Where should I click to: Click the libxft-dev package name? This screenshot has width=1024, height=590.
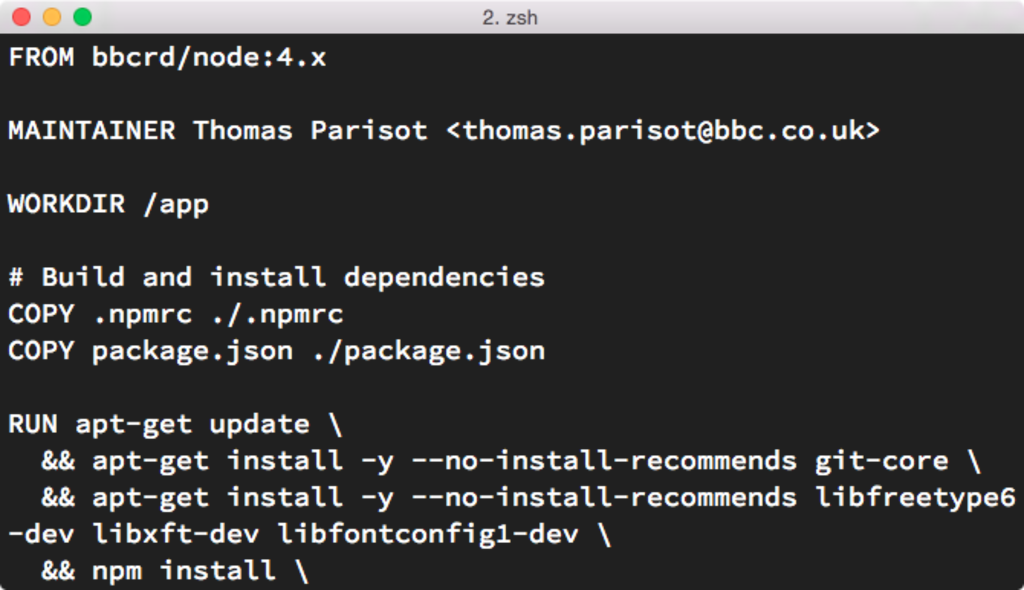(176, 534)
